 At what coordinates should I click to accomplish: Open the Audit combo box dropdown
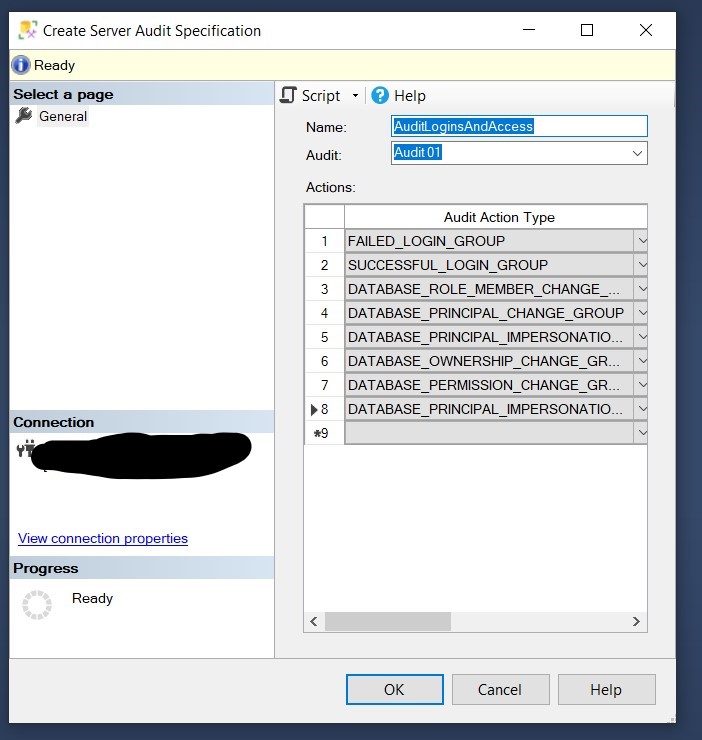point(637,153)
